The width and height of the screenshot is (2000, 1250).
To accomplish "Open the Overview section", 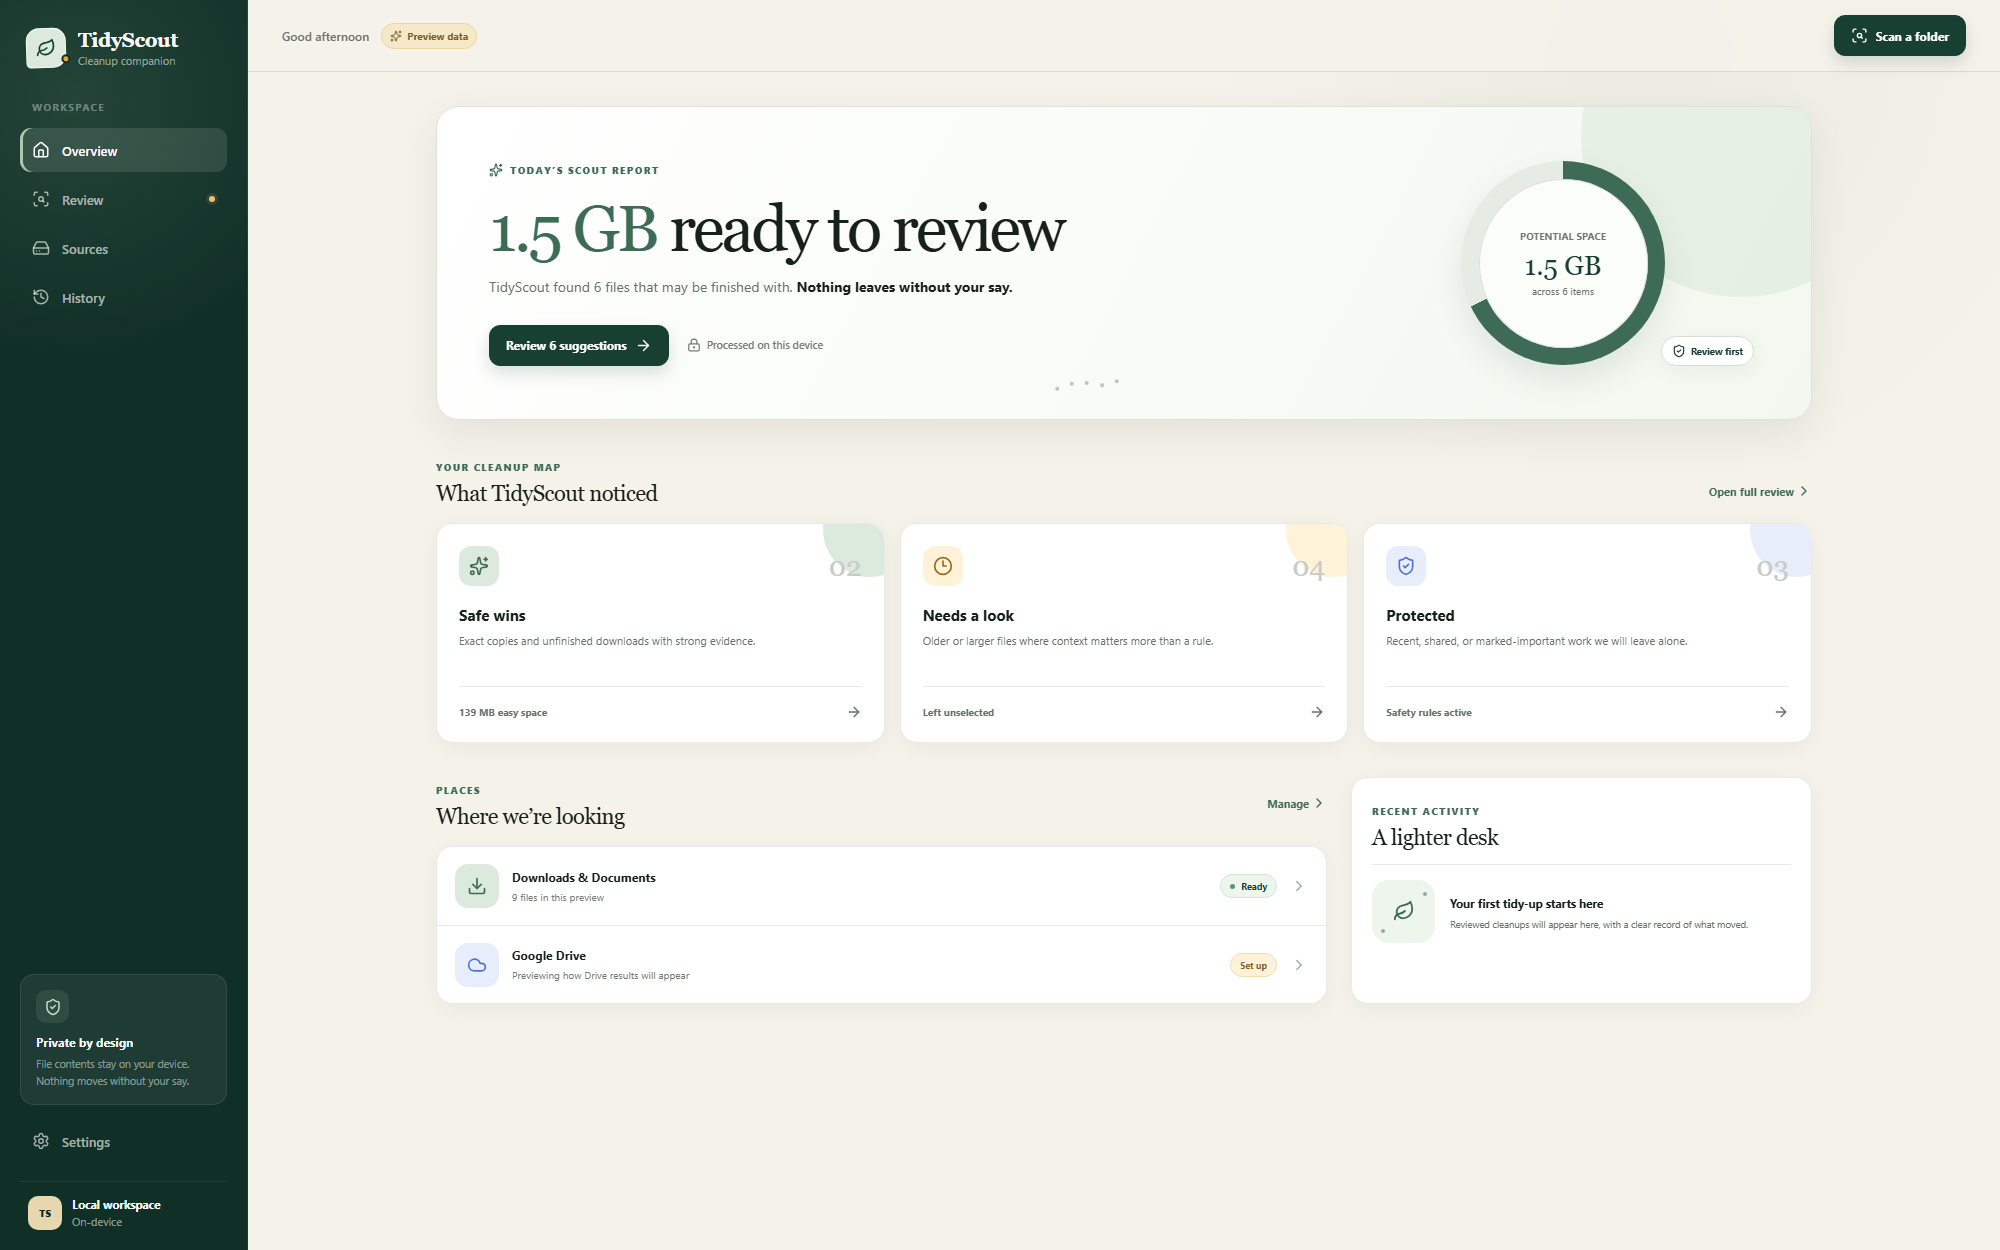I will pos(124,150).
